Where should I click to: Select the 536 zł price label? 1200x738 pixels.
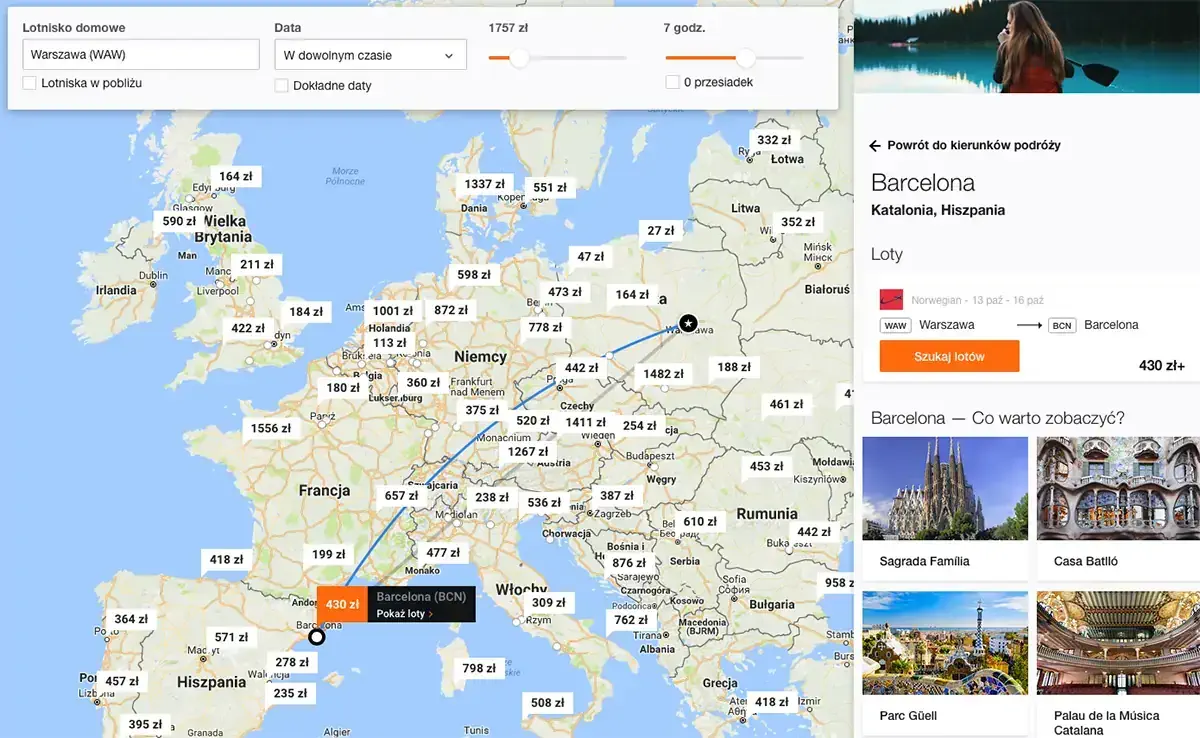tap(545, 504)
